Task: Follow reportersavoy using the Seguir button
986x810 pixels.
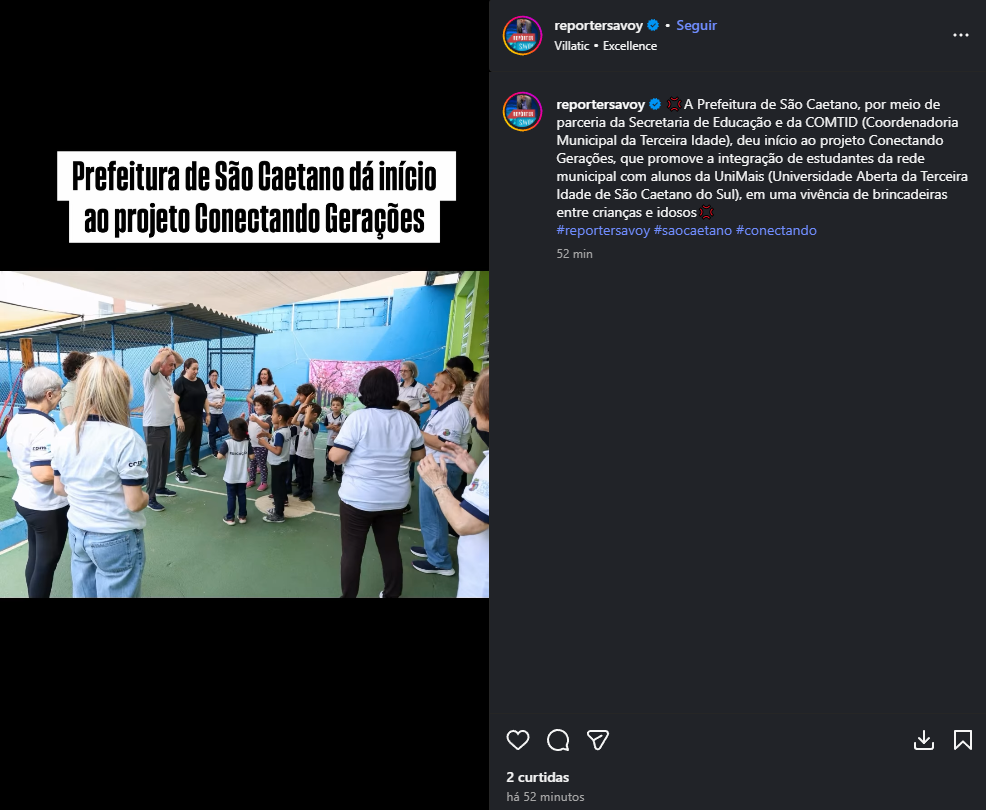Action: (x=696, y=25)
